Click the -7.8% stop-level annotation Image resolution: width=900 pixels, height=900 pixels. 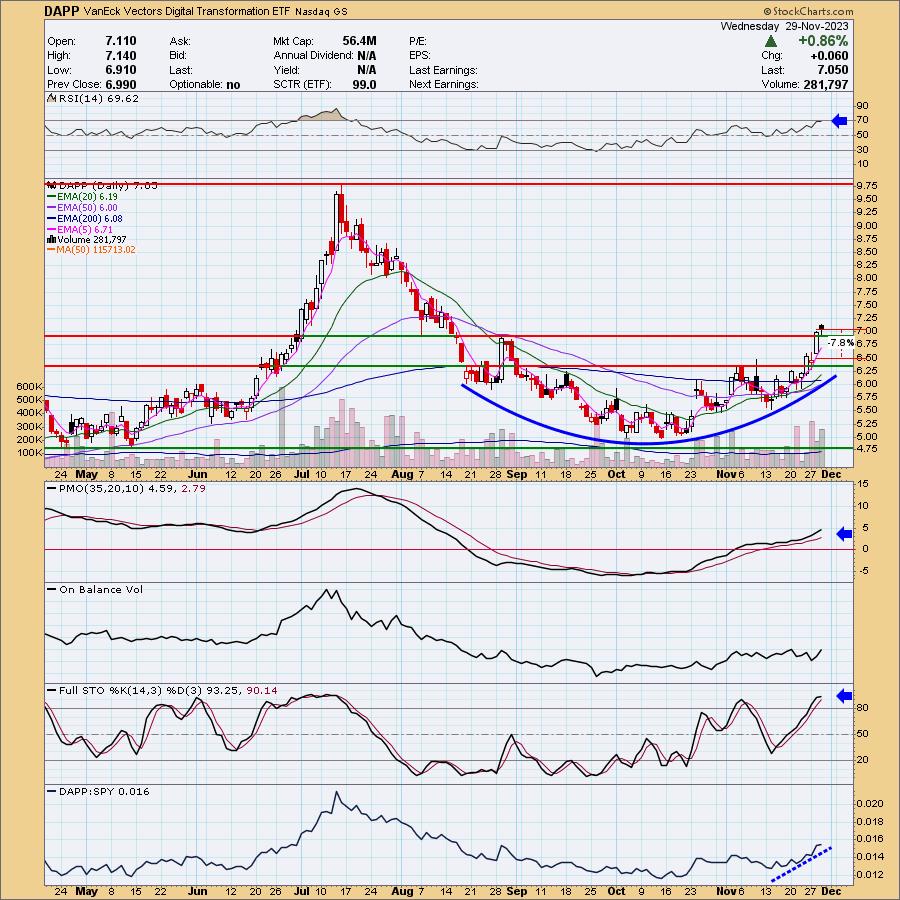click(x=840, y=343)
